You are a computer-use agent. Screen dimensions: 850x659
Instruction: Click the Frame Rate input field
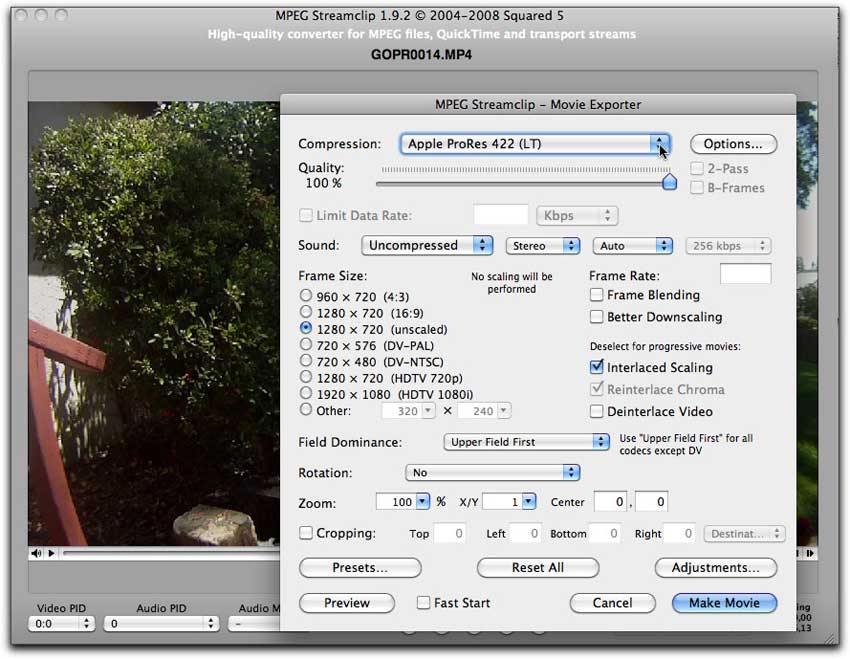coord(745,274)
